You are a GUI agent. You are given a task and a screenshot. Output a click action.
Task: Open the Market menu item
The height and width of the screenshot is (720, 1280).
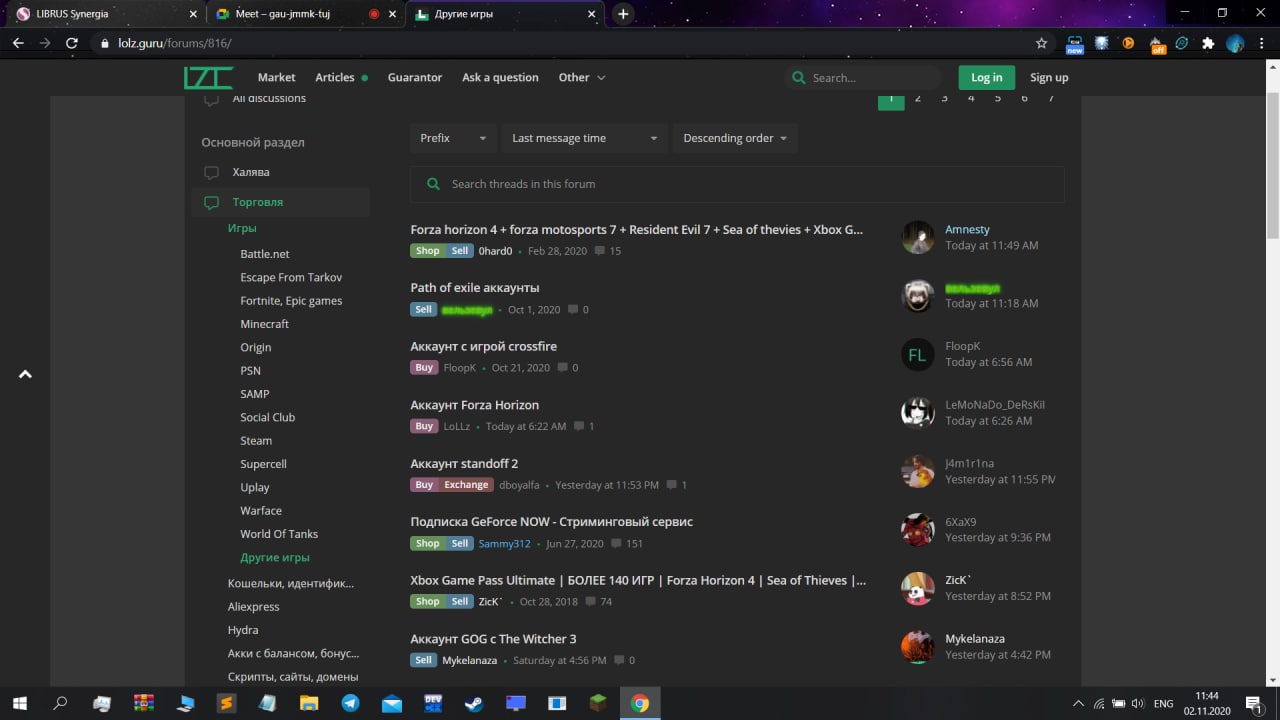277,77
